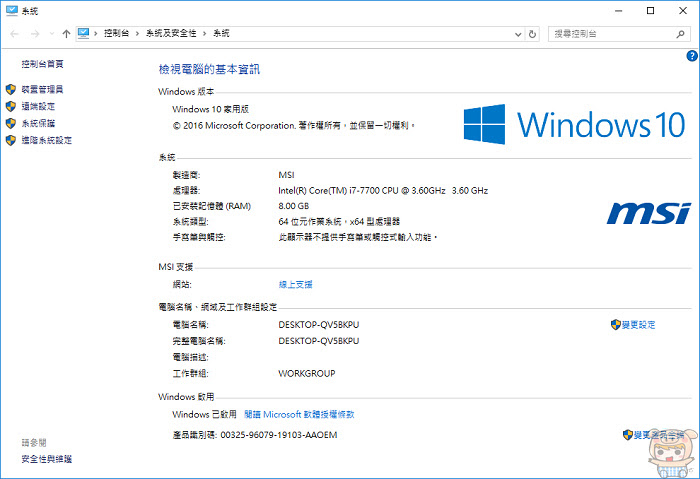Open 遠端設定 in the sidebar
This screenshot has height=479, width=700.
(x=38, y=106)
